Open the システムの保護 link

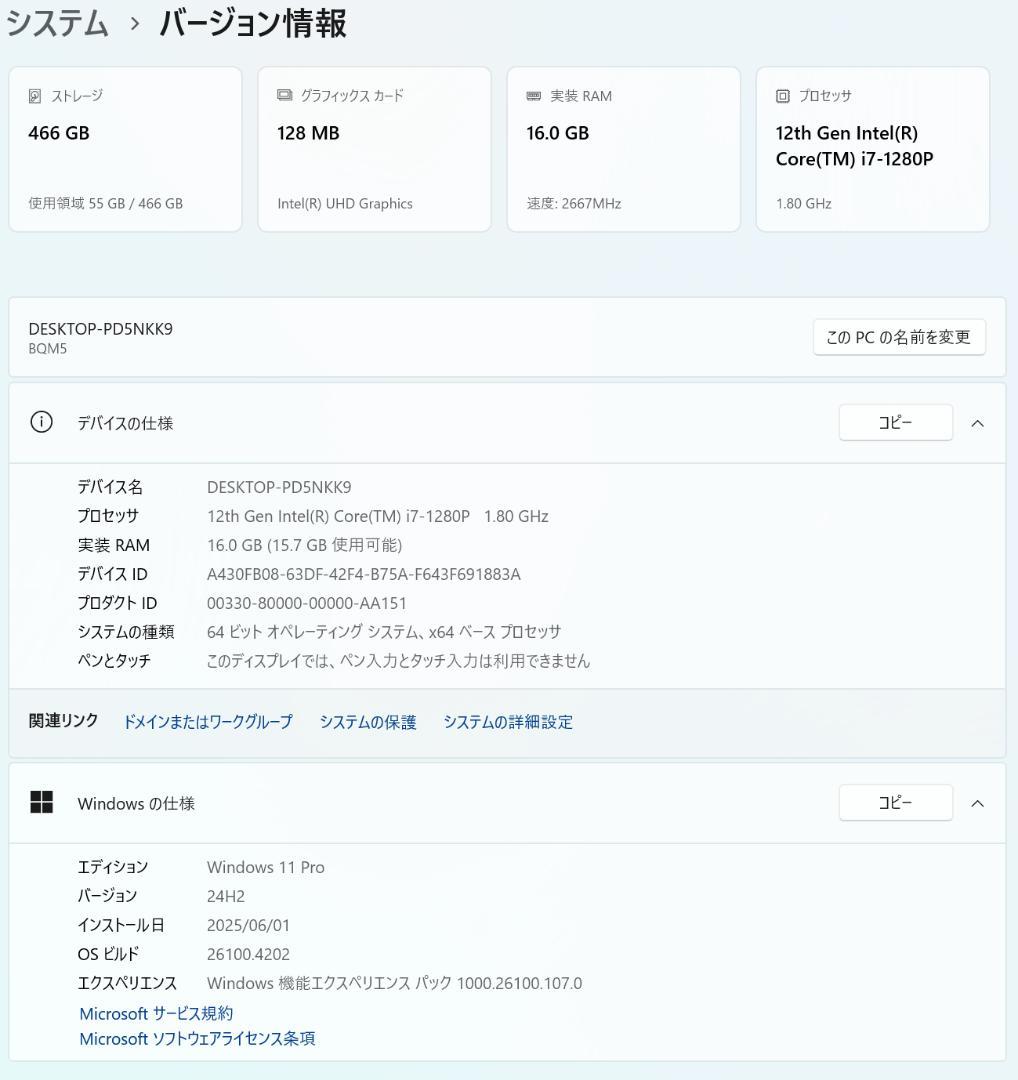(x=368, y=722)
